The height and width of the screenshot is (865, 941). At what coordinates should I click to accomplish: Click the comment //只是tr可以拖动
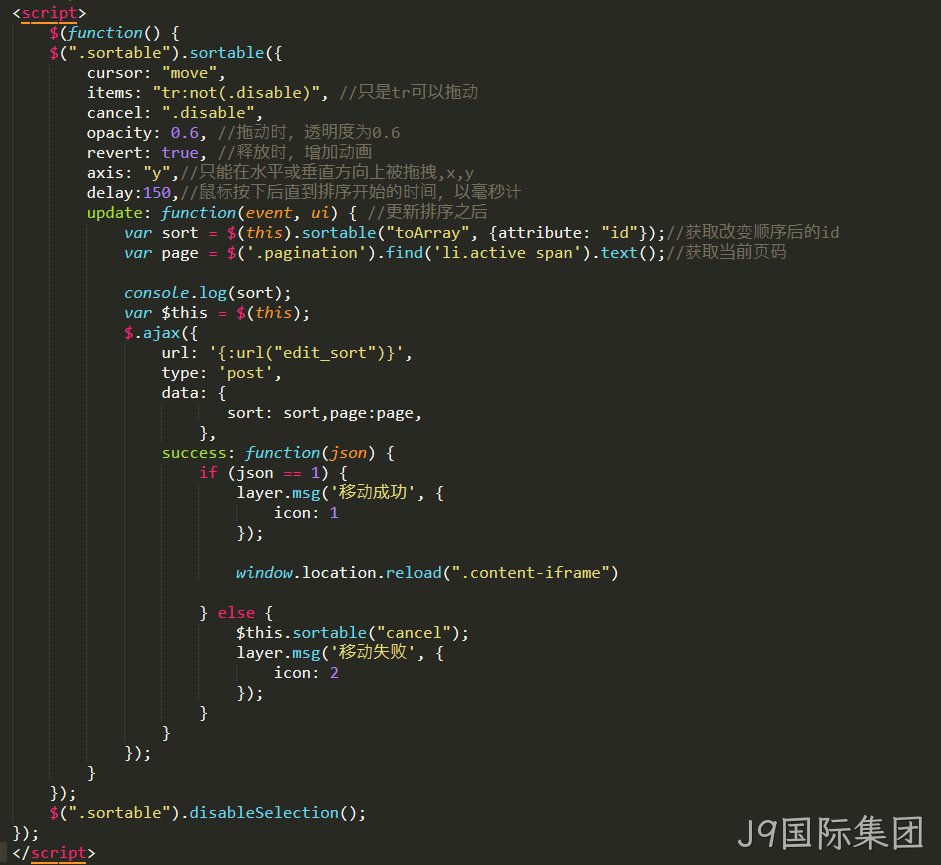tap(408, 92)
